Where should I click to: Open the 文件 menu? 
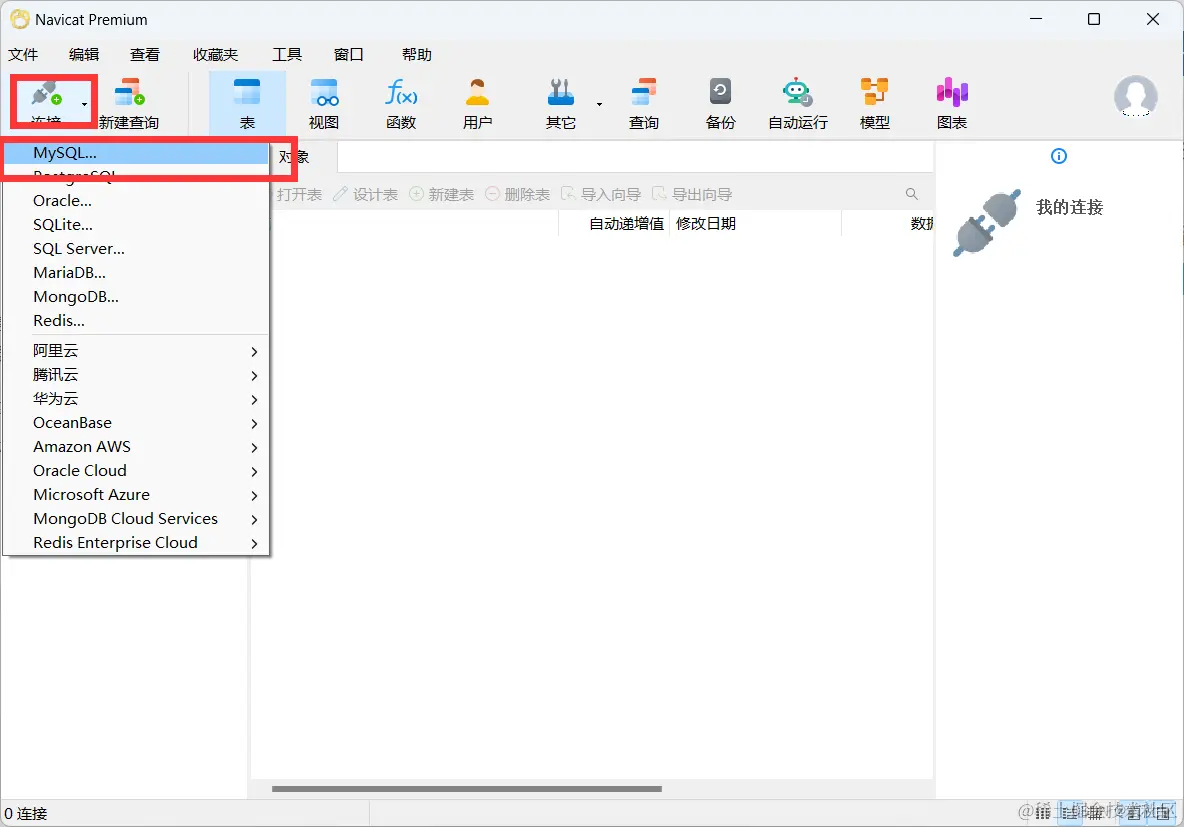coord(23,54)
